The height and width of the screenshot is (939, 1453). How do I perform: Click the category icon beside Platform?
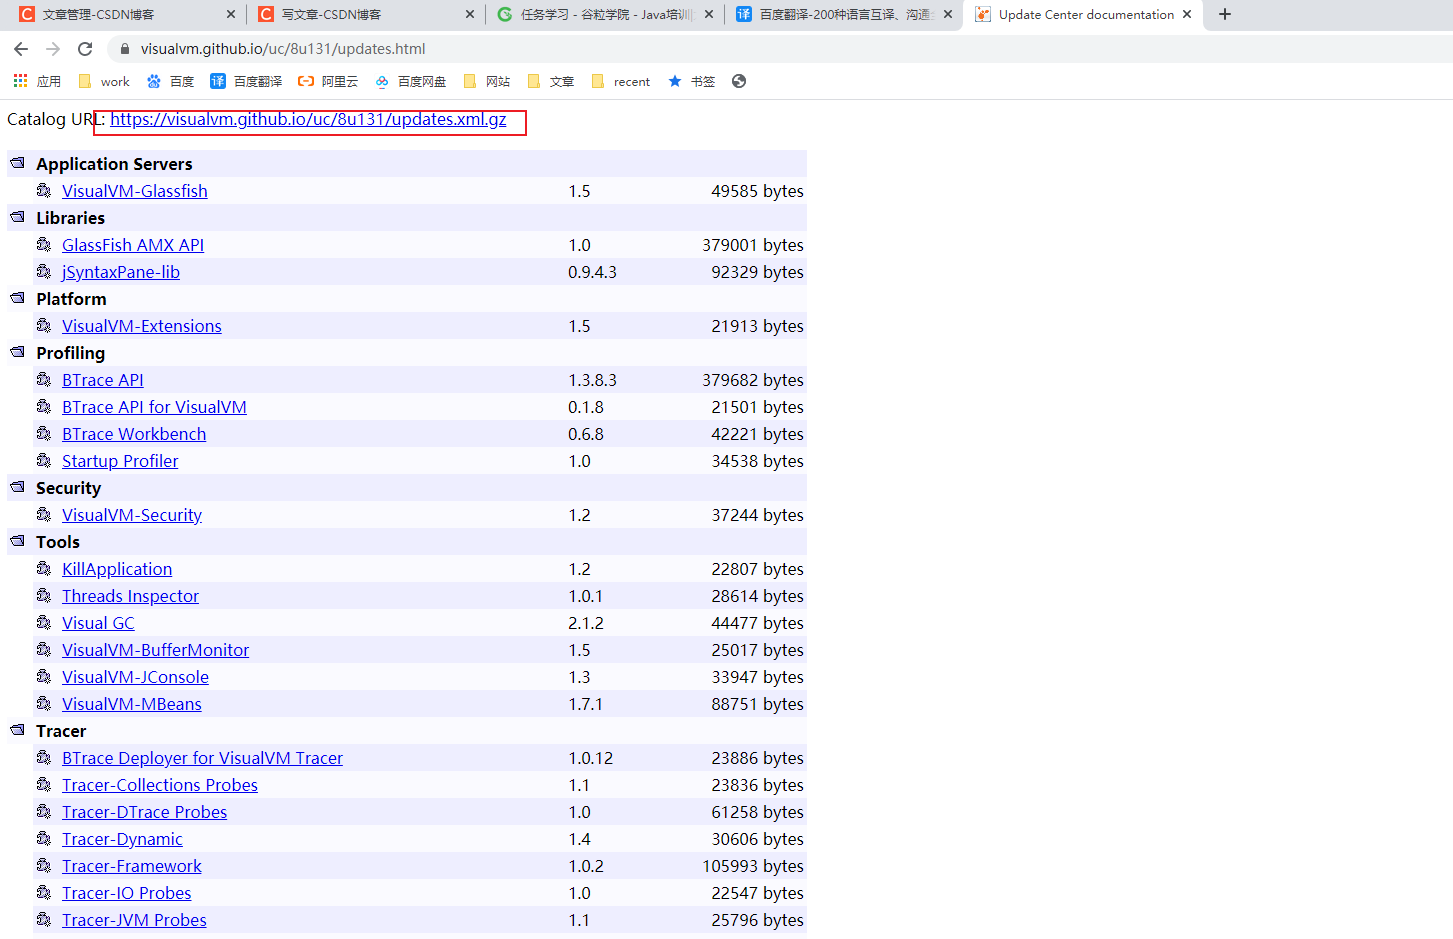click(x=17, y=297)
